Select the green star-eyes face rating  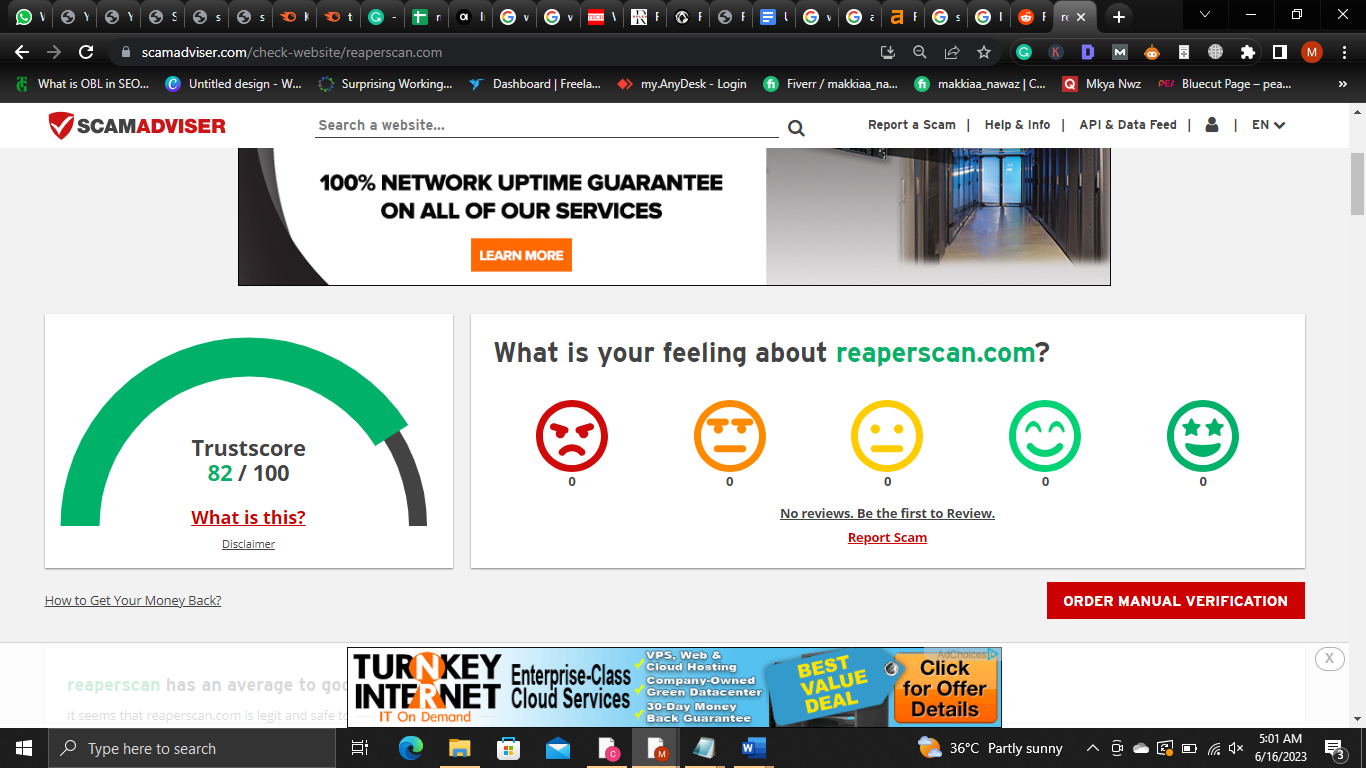(x=1203, y=436)
